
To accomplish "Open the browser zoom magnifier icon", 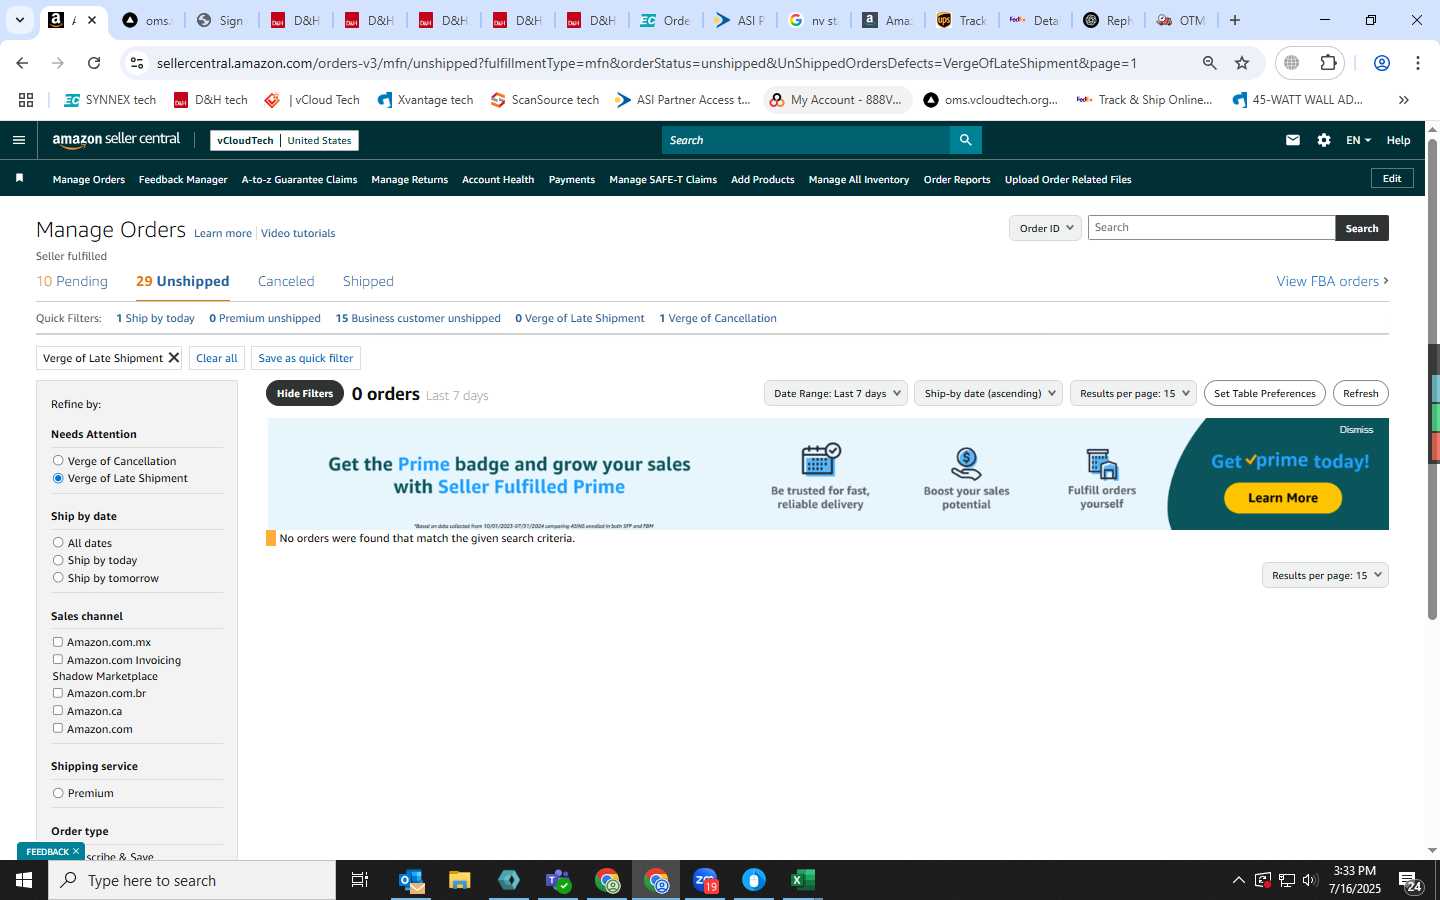I will coord(1209,63).
